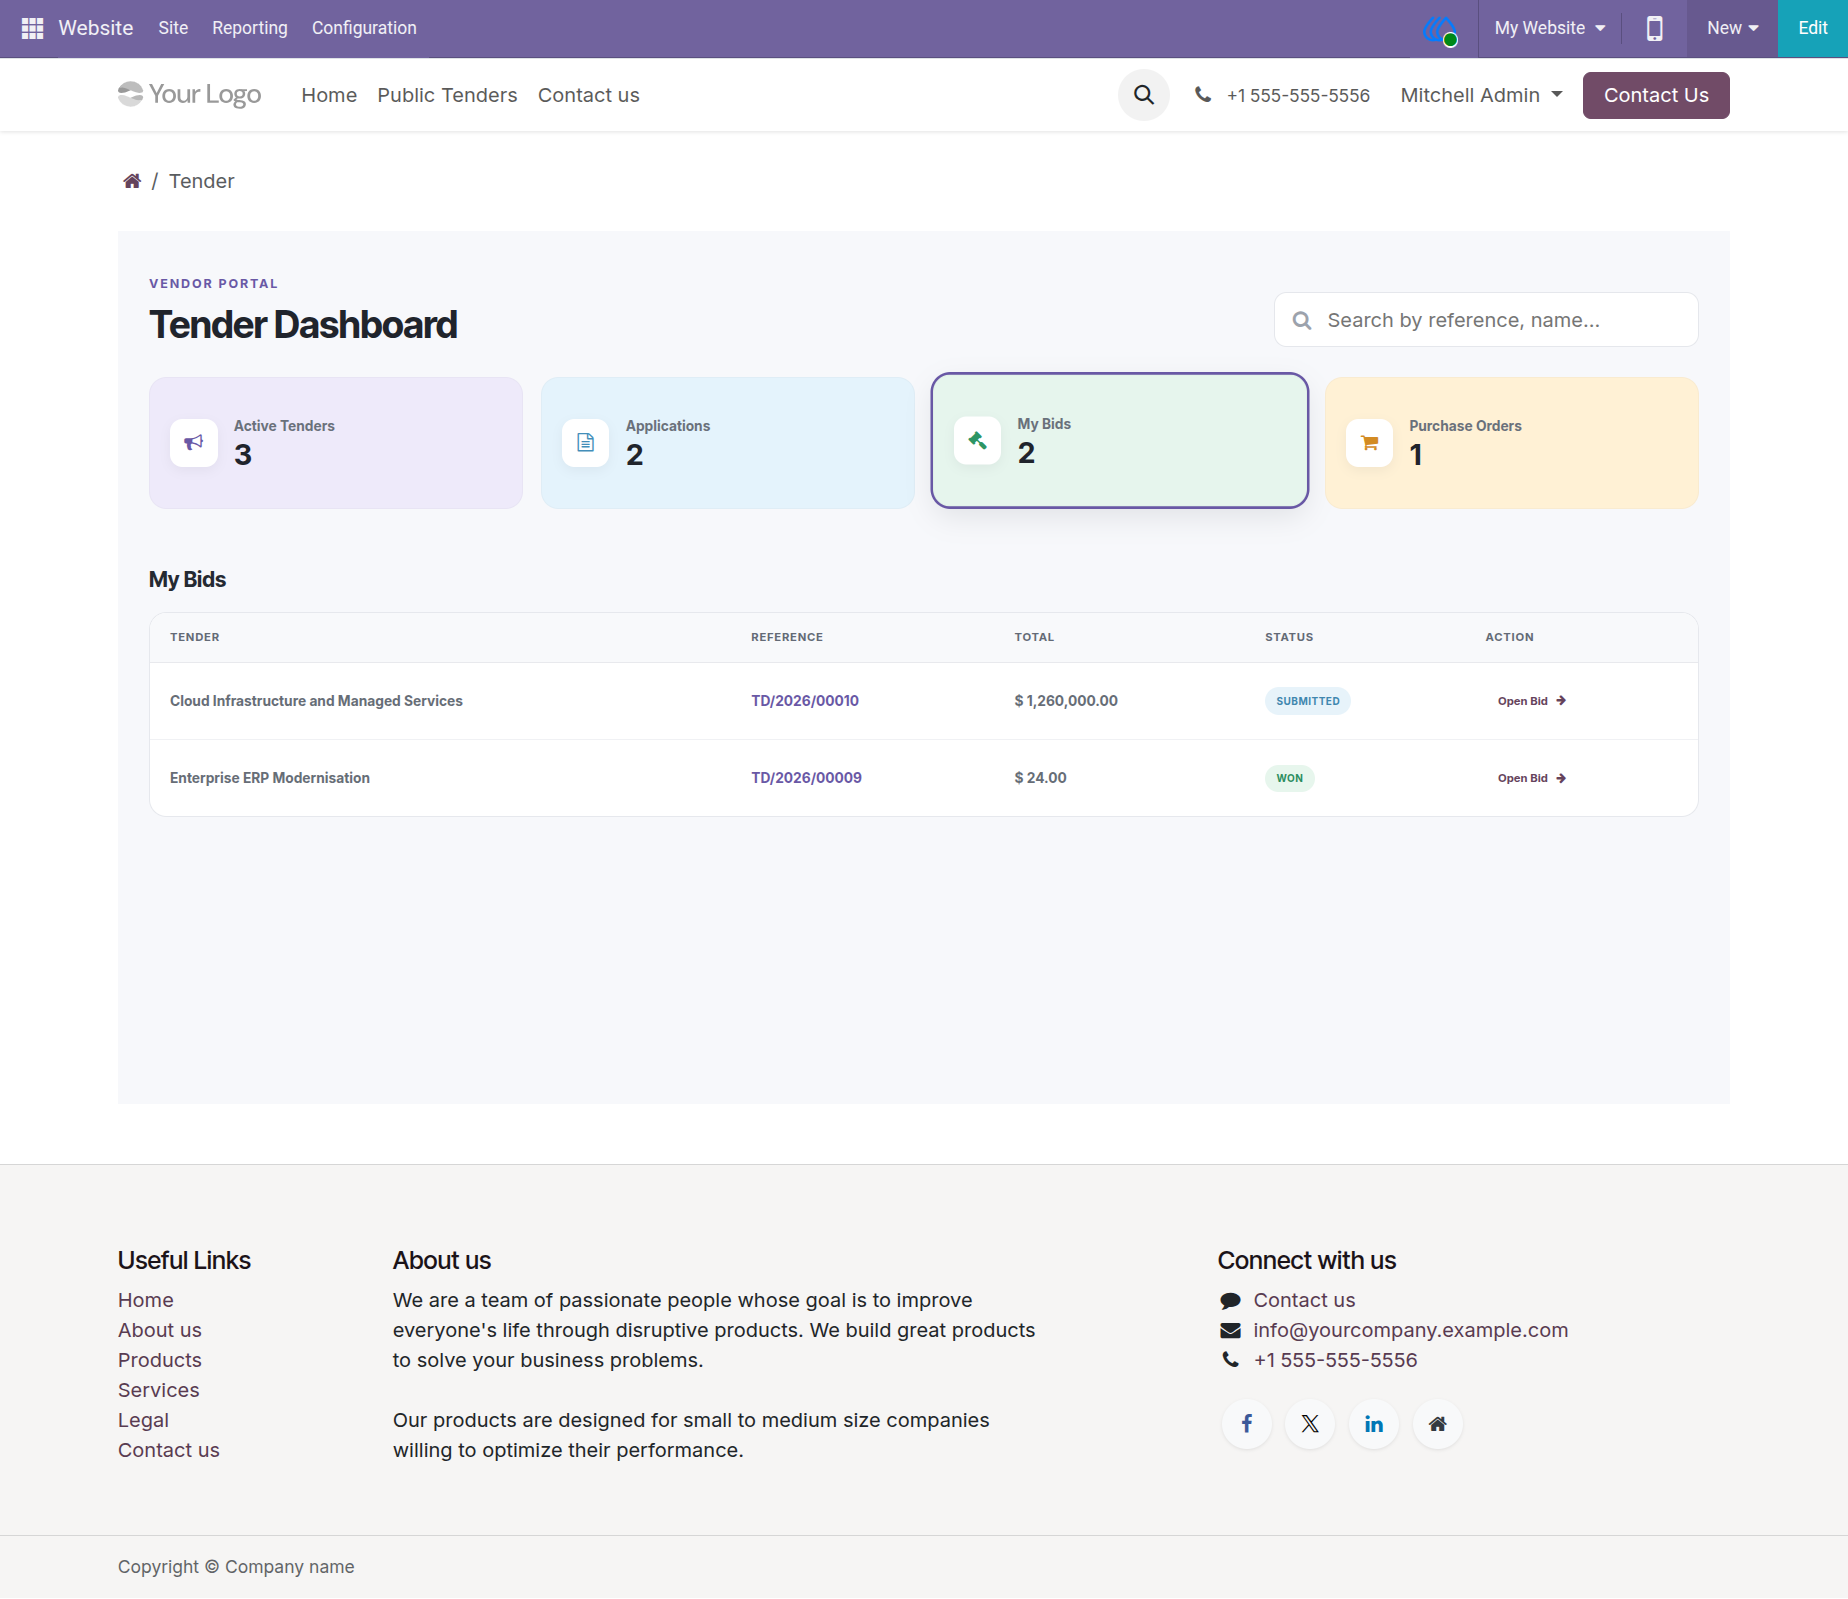Open the X social icon
This screenshot has width=1848, height=1599.
pyautogui.click(x=1310, y=1424)
